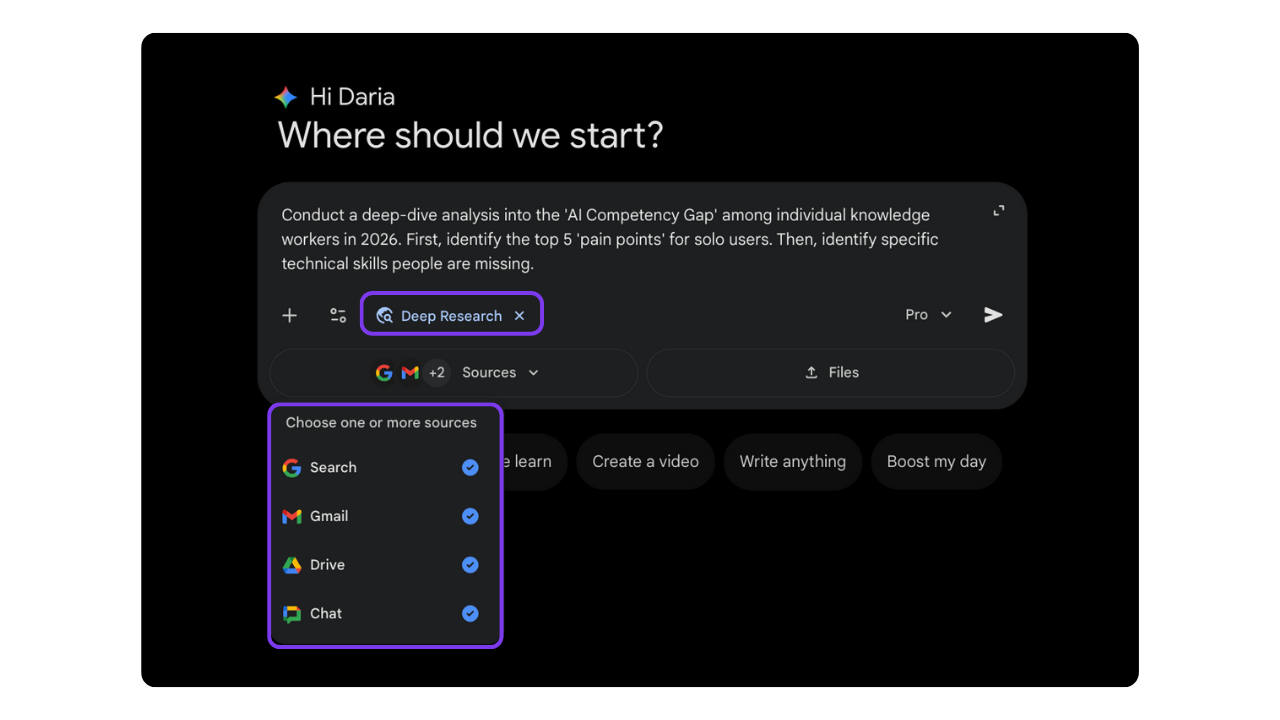This screenshot has width=1280, height=720.
Task: Click the Boost my day chip
Action: 936,461
